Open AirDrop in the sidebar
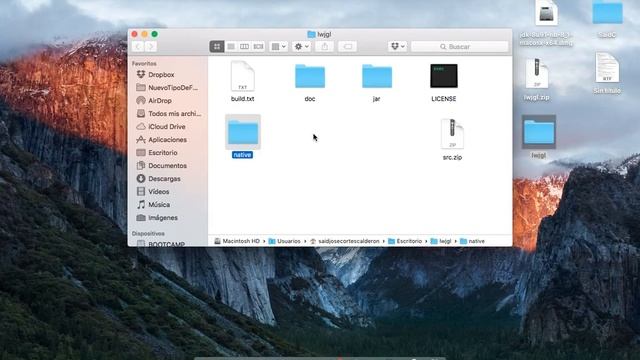 tap(160, 101)
